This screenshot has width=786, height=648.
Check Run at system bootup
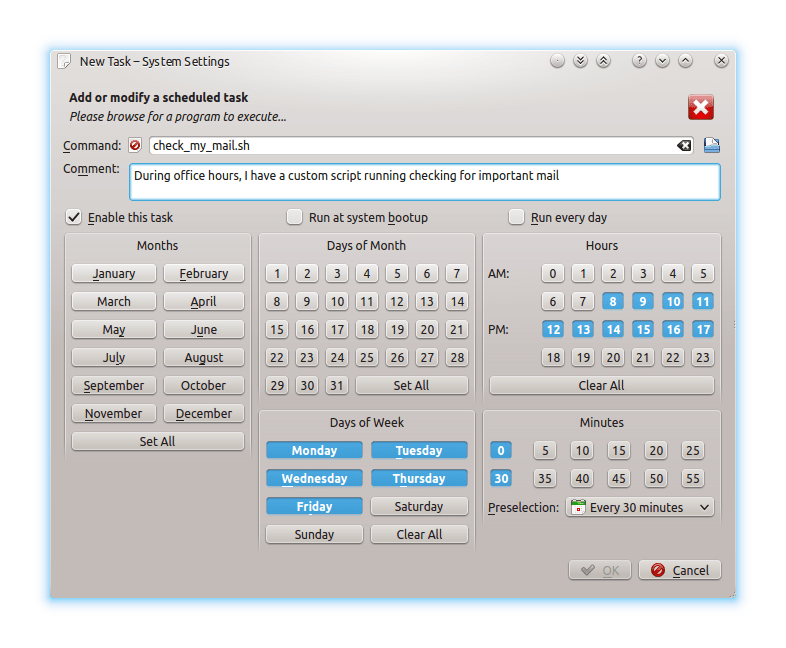pos(294,218)
